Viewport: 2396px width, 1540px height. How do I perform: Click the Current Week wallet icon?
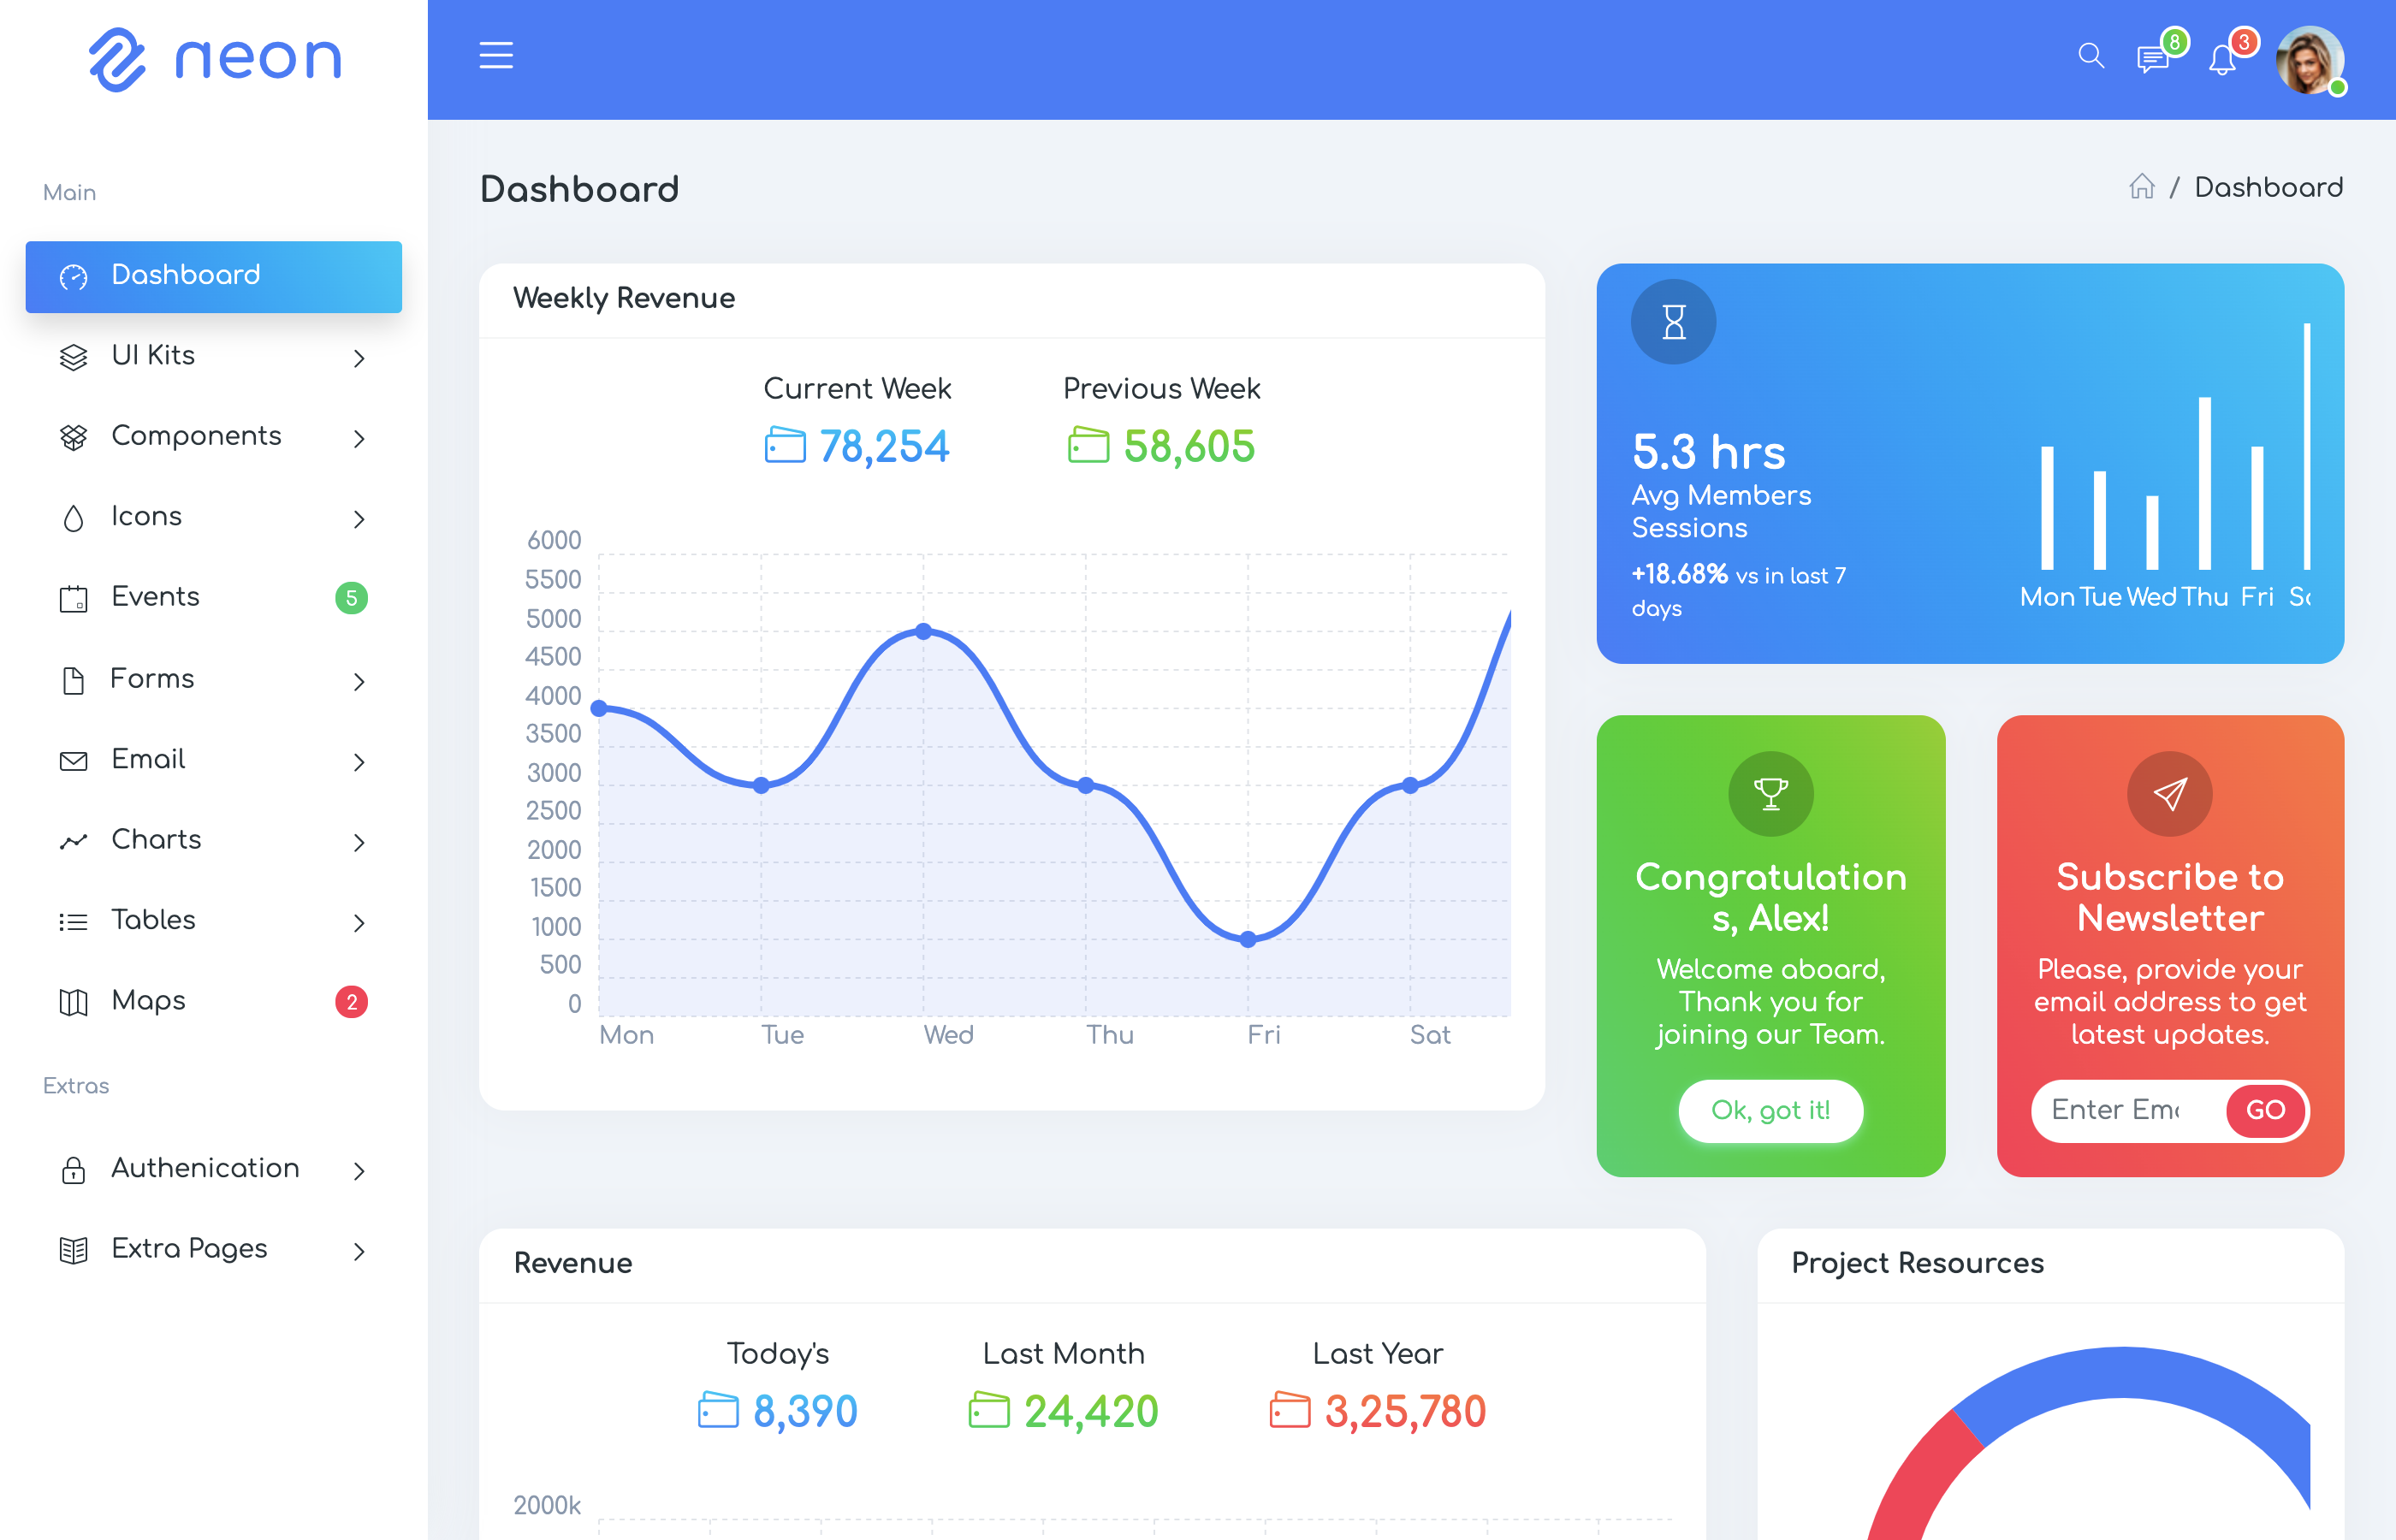click(x=785, y=445)
